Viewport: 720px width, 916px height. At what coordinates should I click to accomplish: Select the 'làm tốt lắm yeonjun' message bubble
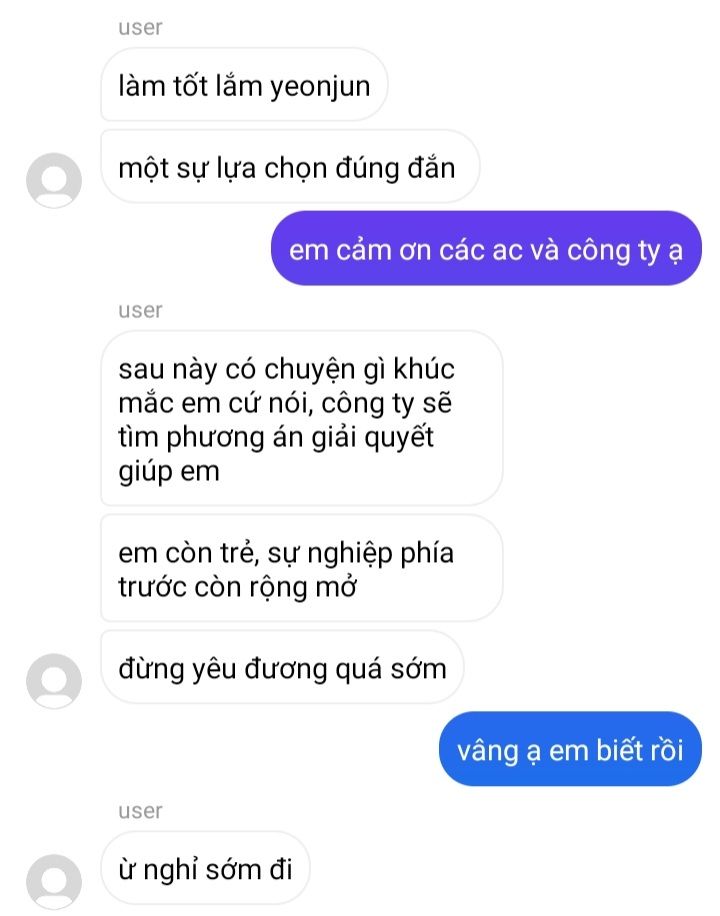click(244, 85)
